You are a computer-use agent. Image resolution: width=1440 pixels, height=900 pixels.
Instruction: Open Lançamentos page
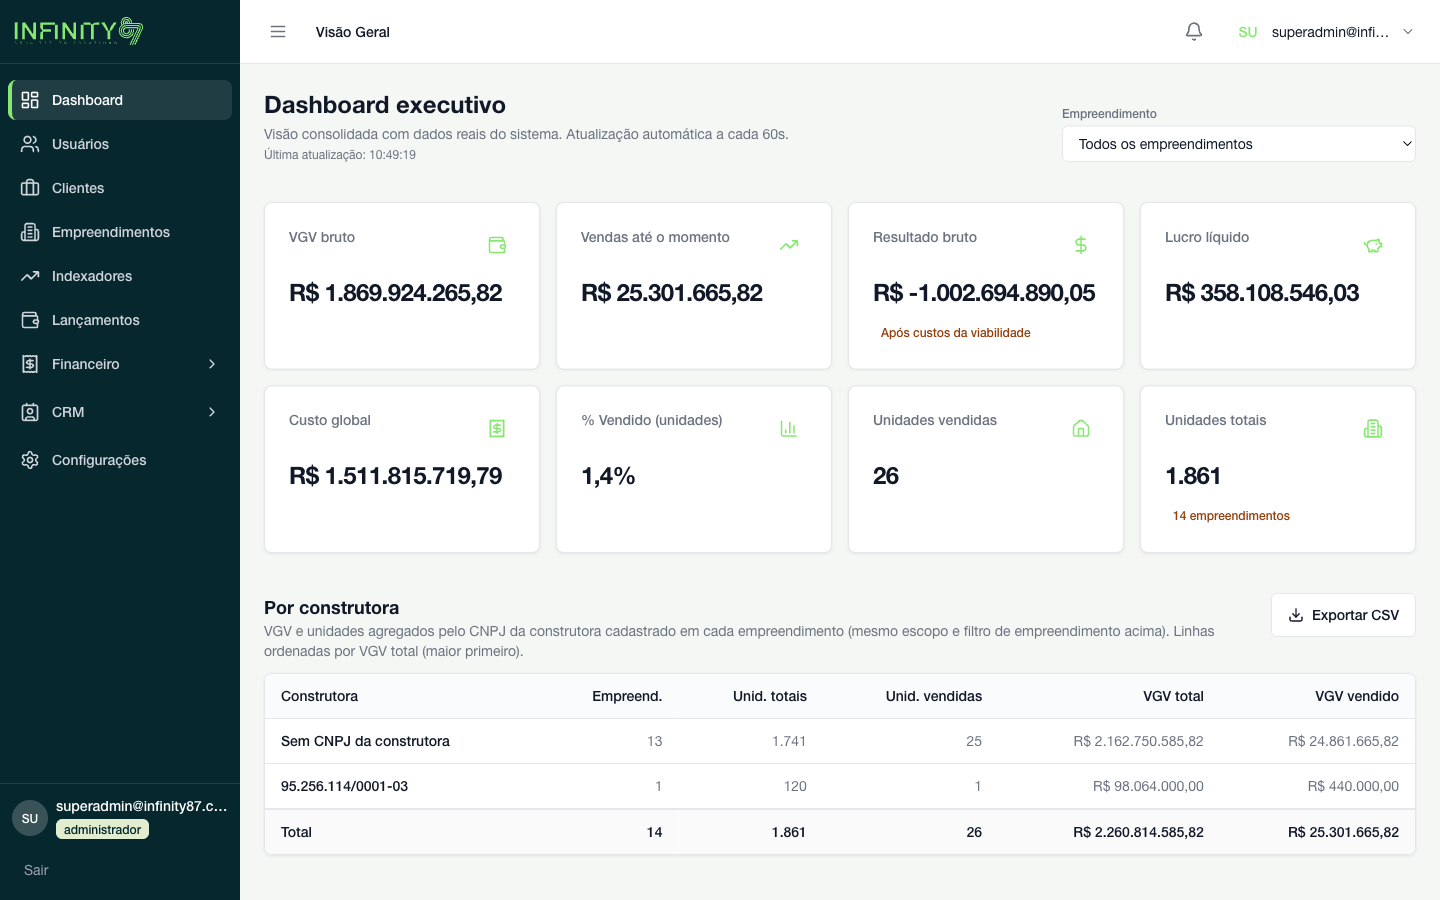pos(120,320)
